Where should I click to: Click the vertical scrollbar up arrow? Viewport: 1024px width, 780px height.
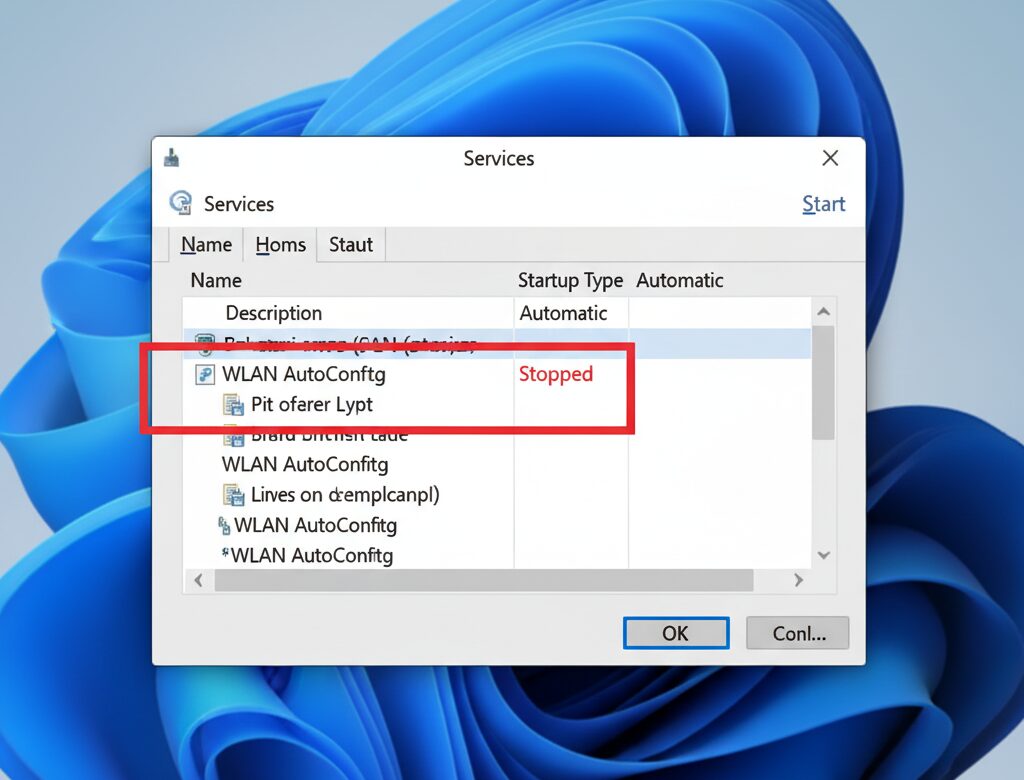click(x=823, y=312)
